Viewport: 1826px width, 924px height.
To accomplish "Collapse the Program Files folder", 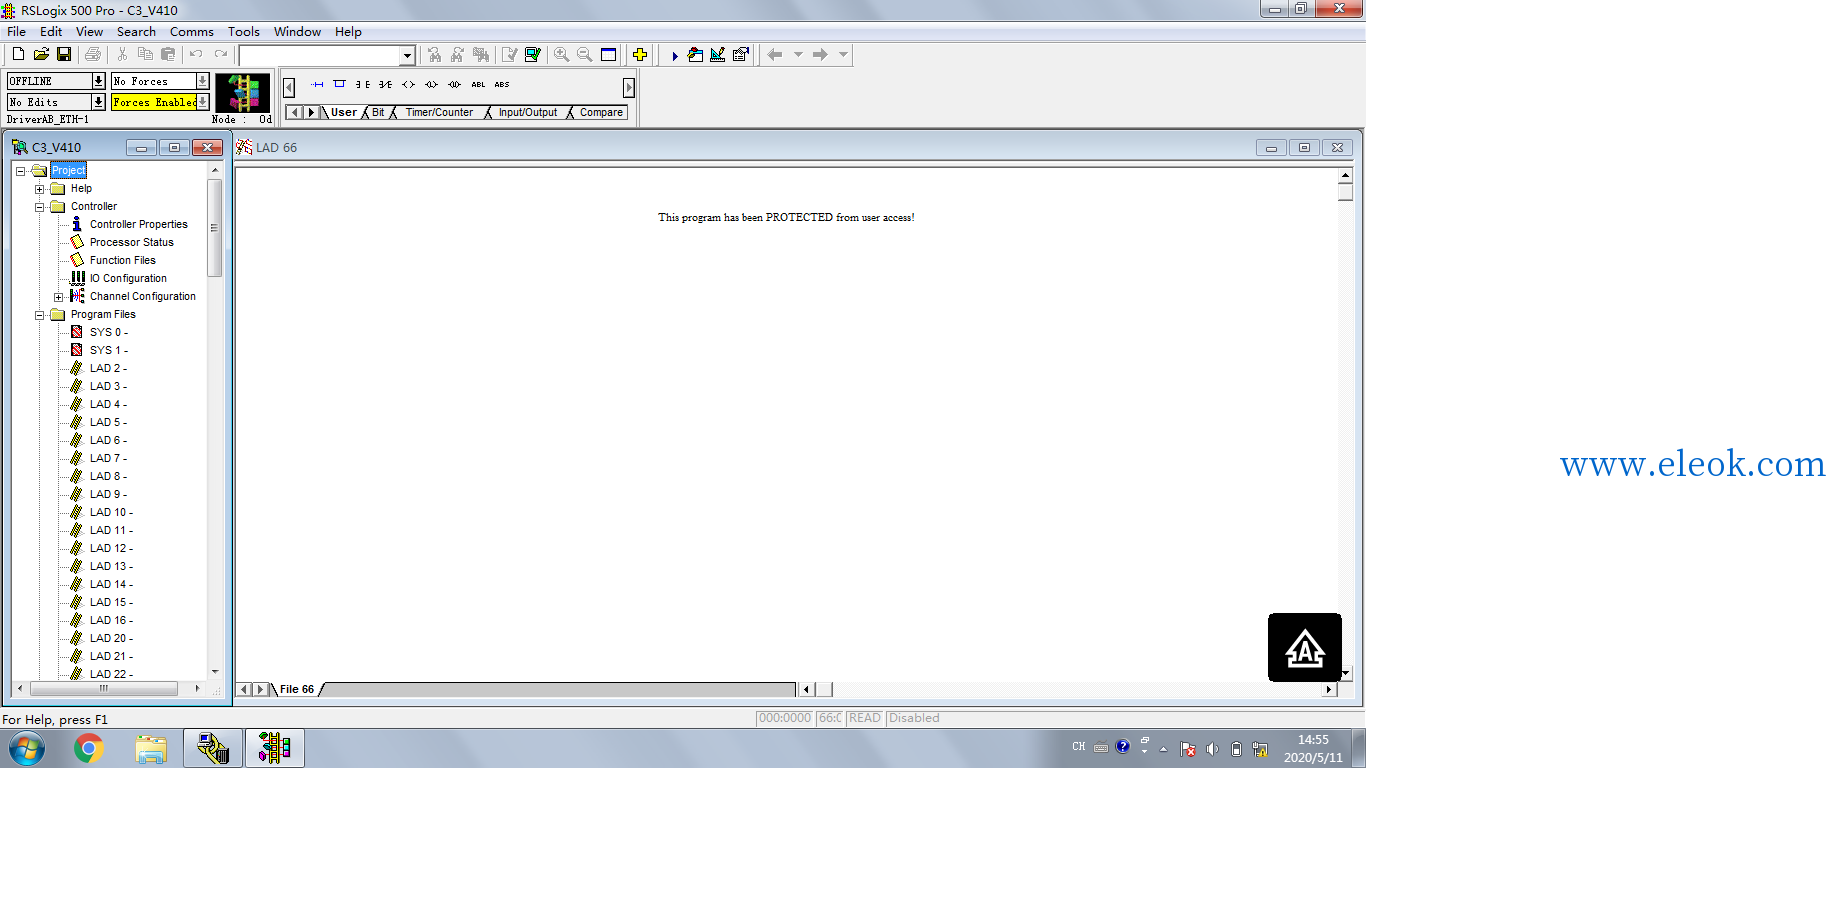I will pos(40,315).
